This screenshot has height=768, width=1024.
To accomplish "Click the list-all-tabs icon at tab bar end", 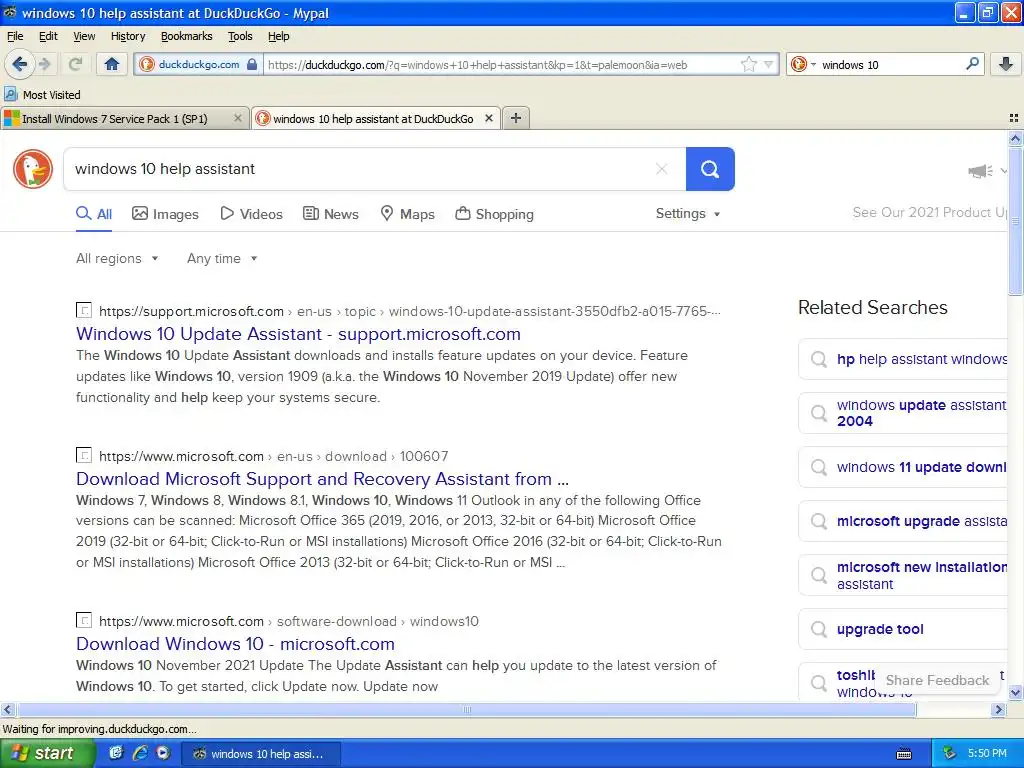I will click(x=1014, y=118).
